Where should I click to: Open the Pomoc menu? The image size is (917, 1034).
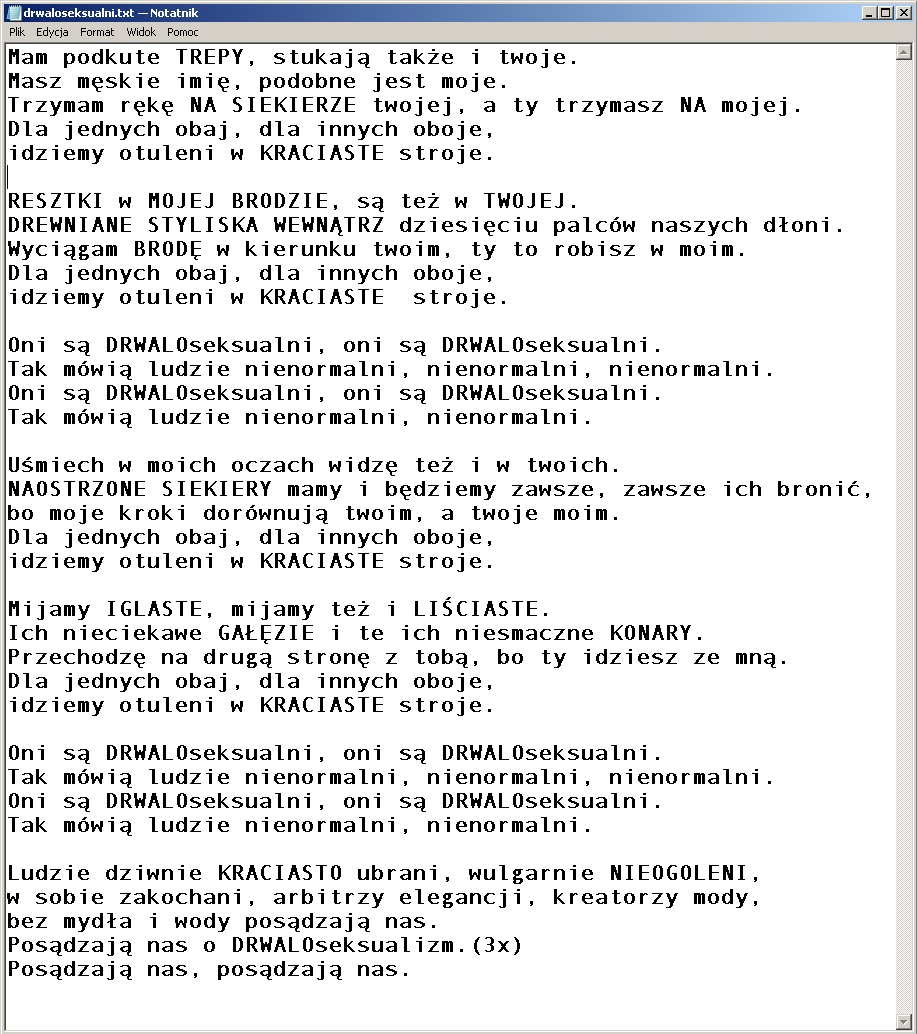(x=183, y=32)
